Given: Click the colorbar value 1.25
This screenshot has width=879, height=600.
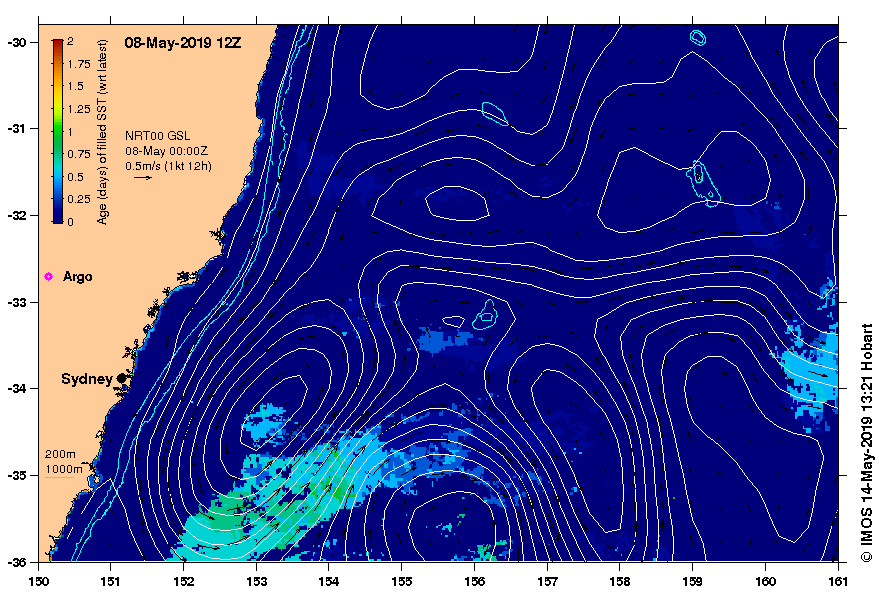Looking at the screenshot, I should pos(79,109).
